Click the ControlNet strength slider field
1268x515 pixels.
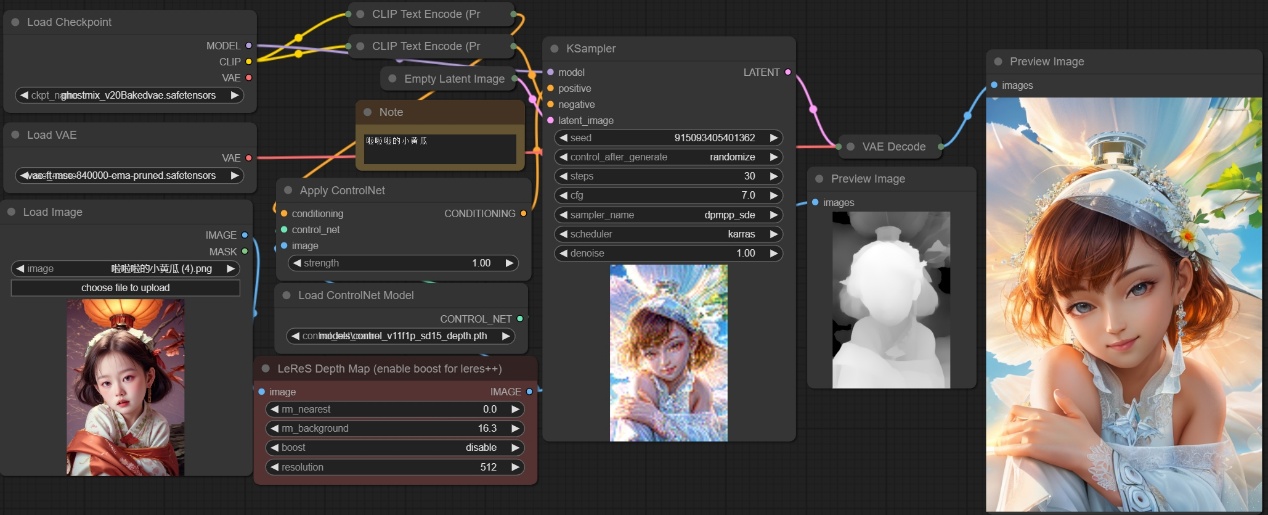point(403,263)
